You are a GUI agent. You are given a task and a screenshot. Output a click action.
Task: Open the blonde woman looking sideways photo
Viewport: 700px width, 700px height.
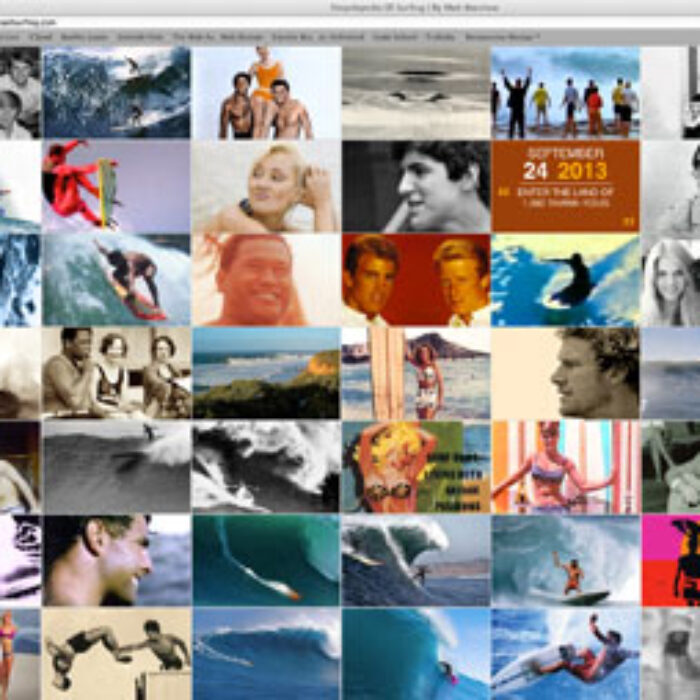click(x=267, y=186)
